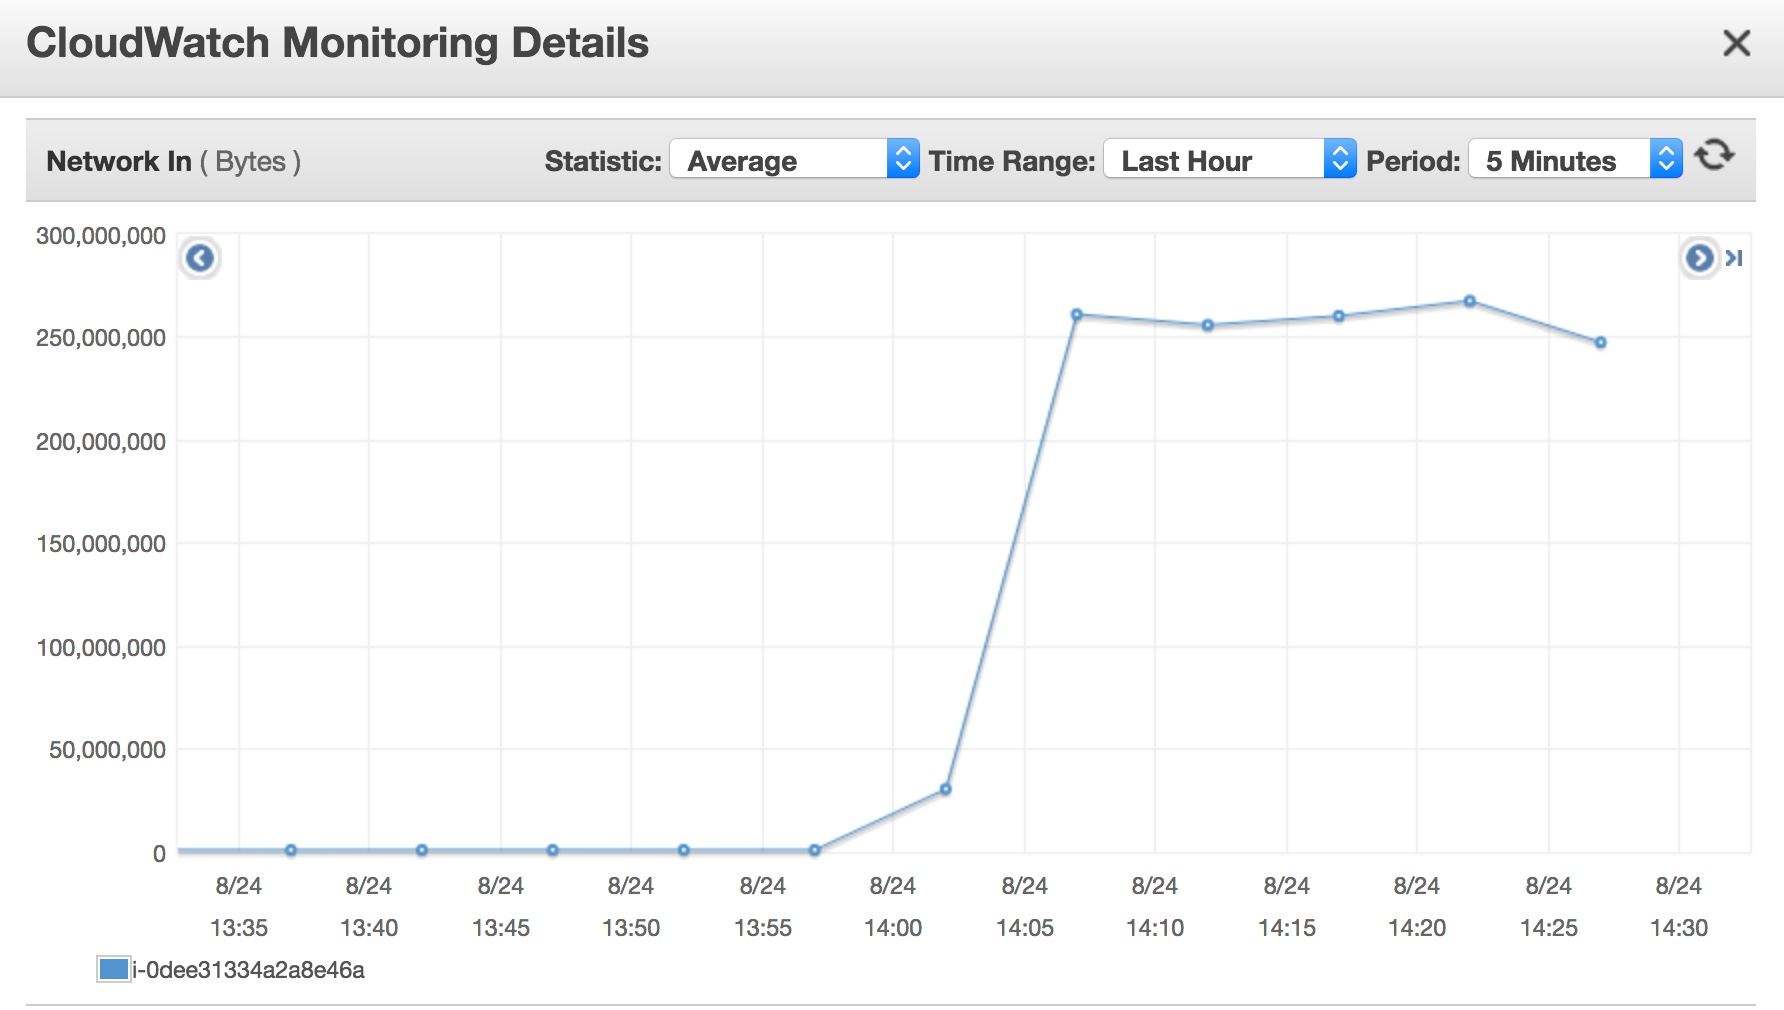Click the peak data point near 14:22
The height and width of the screenshot is (1010, 1784).
(x=1470, y=301)
